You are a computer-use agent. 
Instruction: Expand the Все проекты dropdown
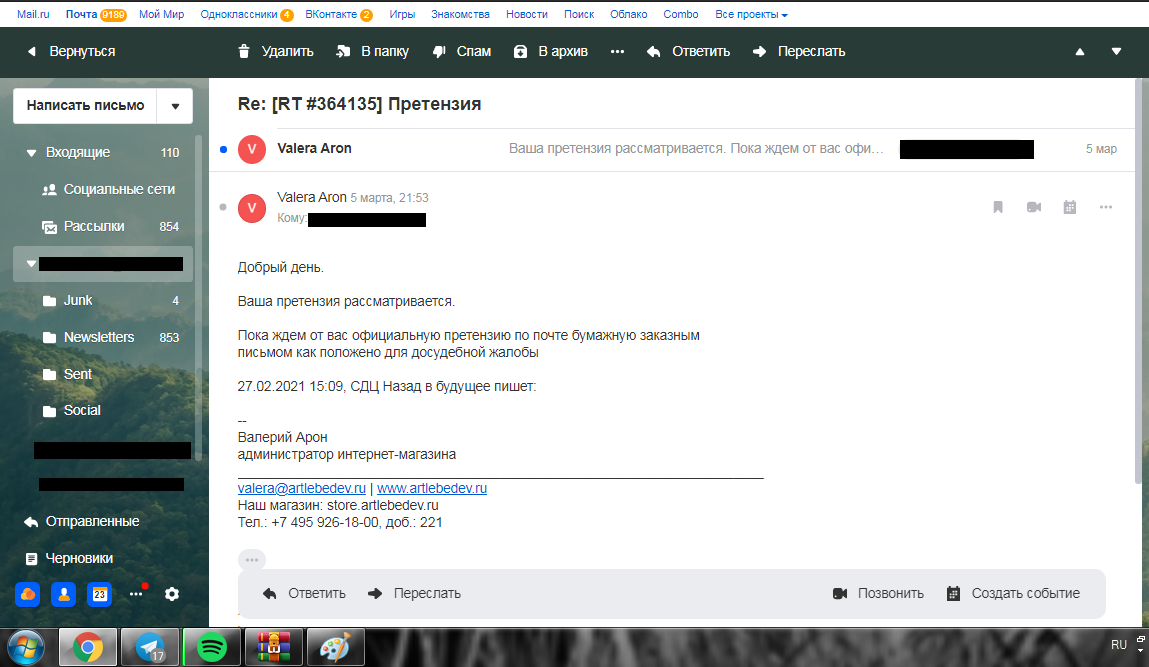pyautogui.click(x=751, y=15)
